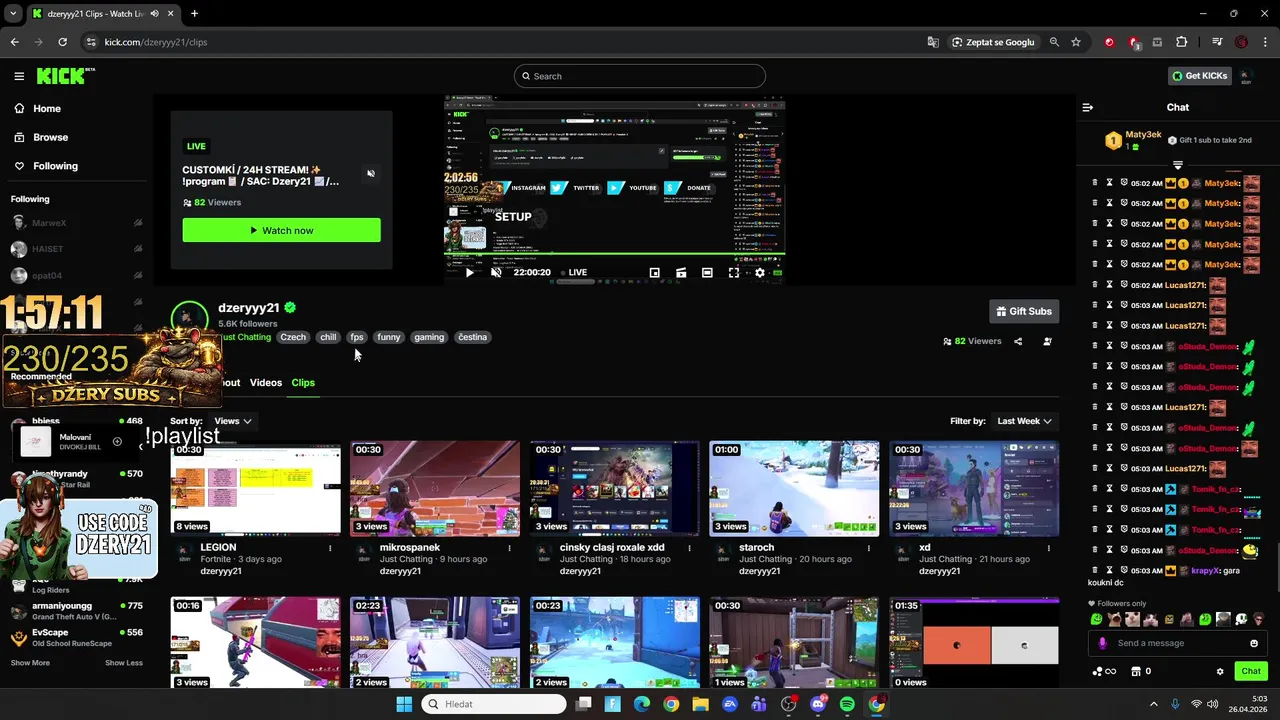Bookmark this page with star icon
The image size is (1280, 720).
(x=1076, y=42)
